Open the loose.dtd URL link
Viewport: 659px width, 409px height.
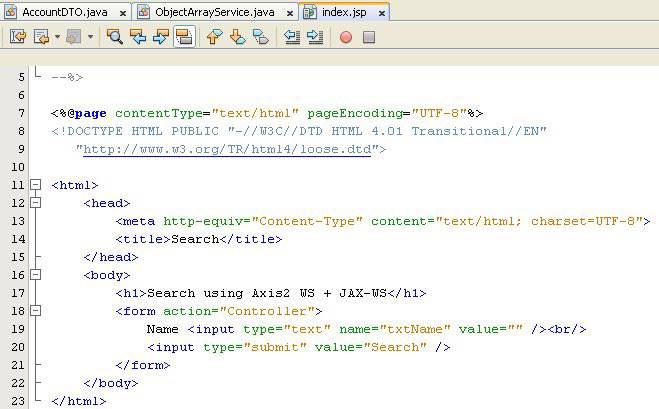tap(227, 150)
